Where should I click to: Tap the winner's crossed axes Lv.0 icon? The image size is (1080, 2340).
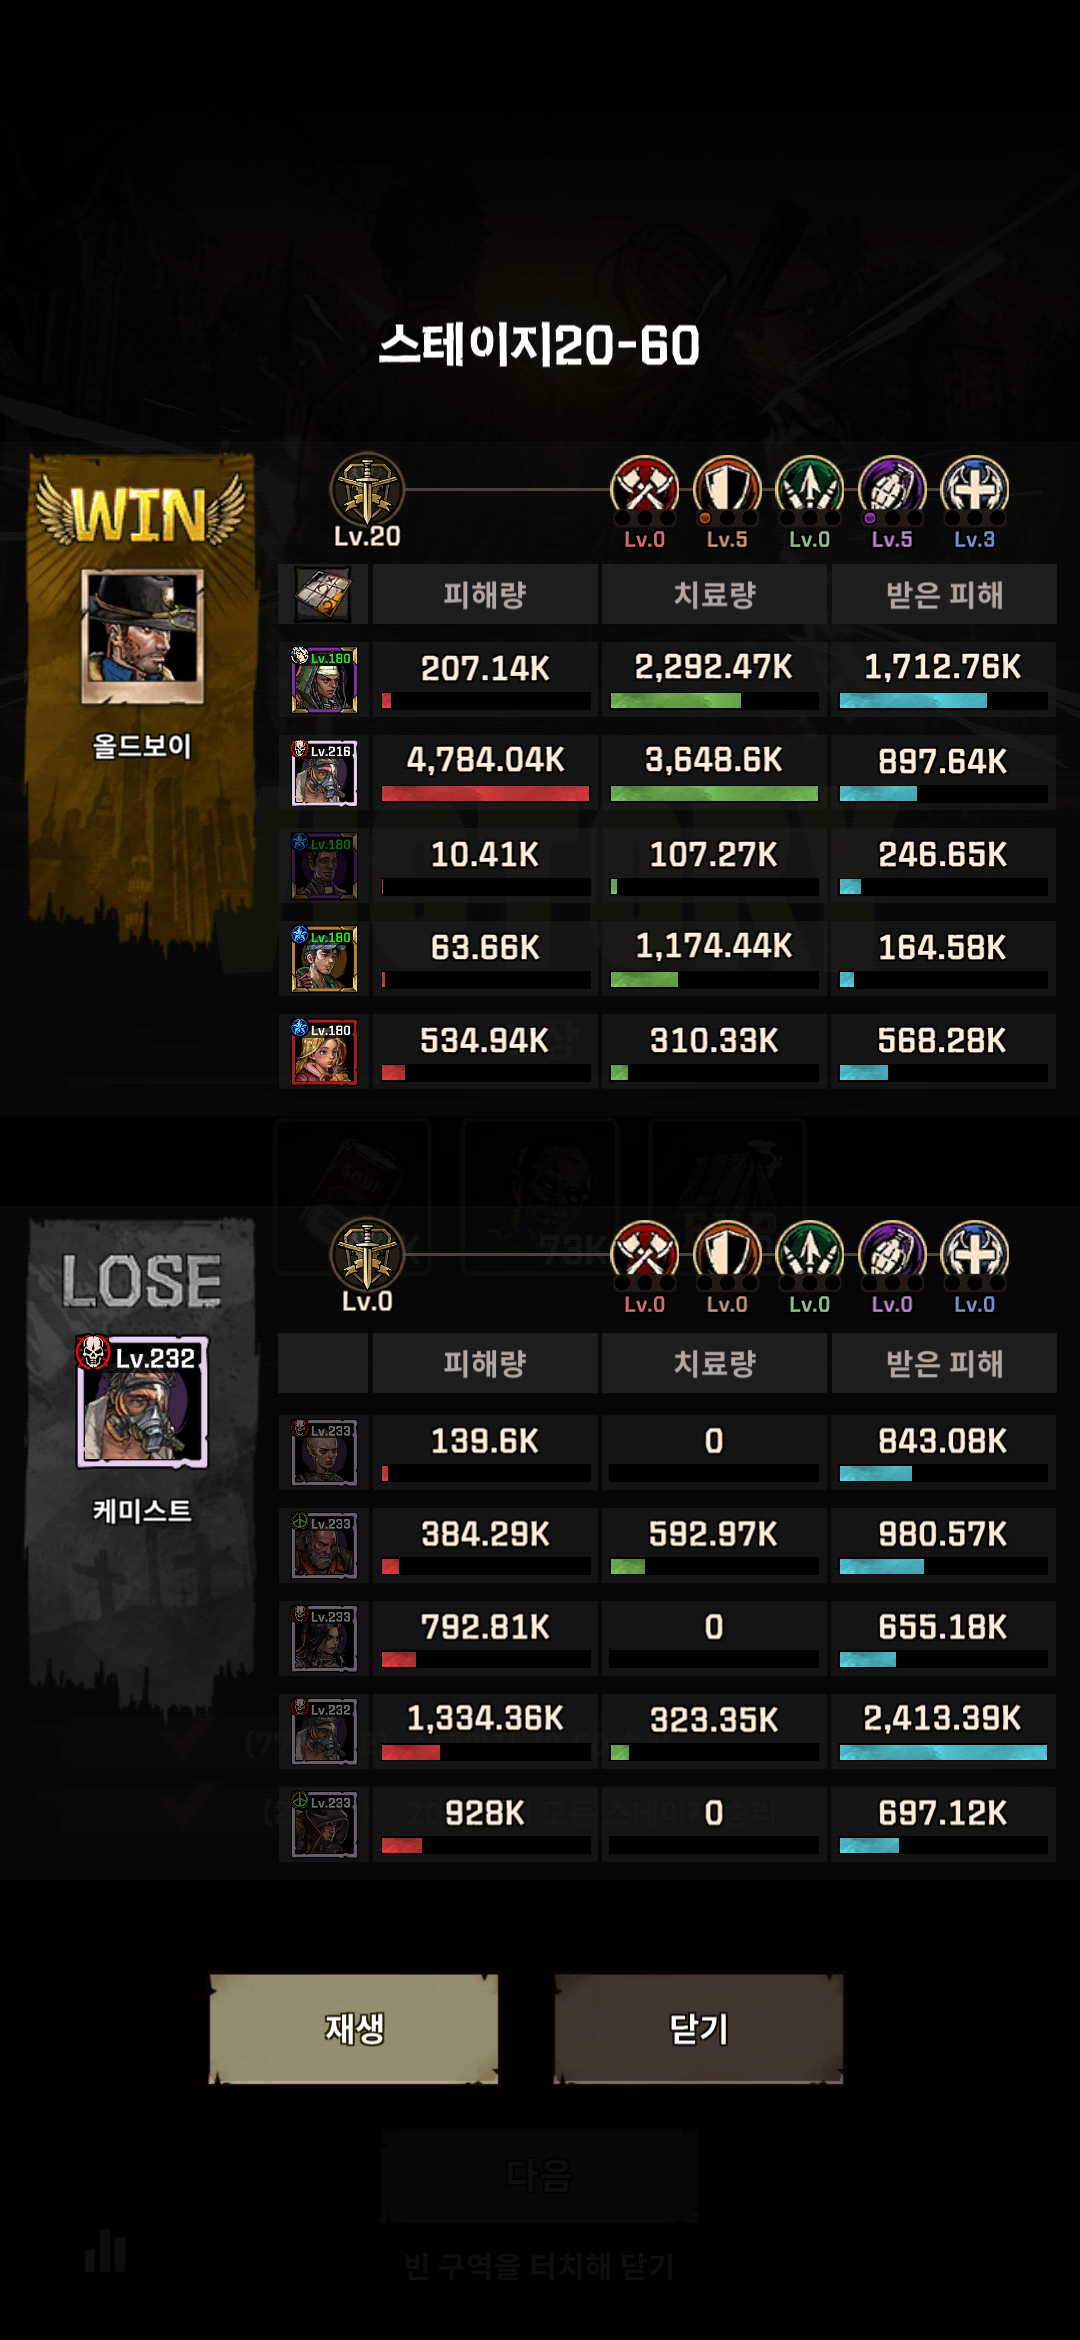pyautogui.click(x=644, y=490)
